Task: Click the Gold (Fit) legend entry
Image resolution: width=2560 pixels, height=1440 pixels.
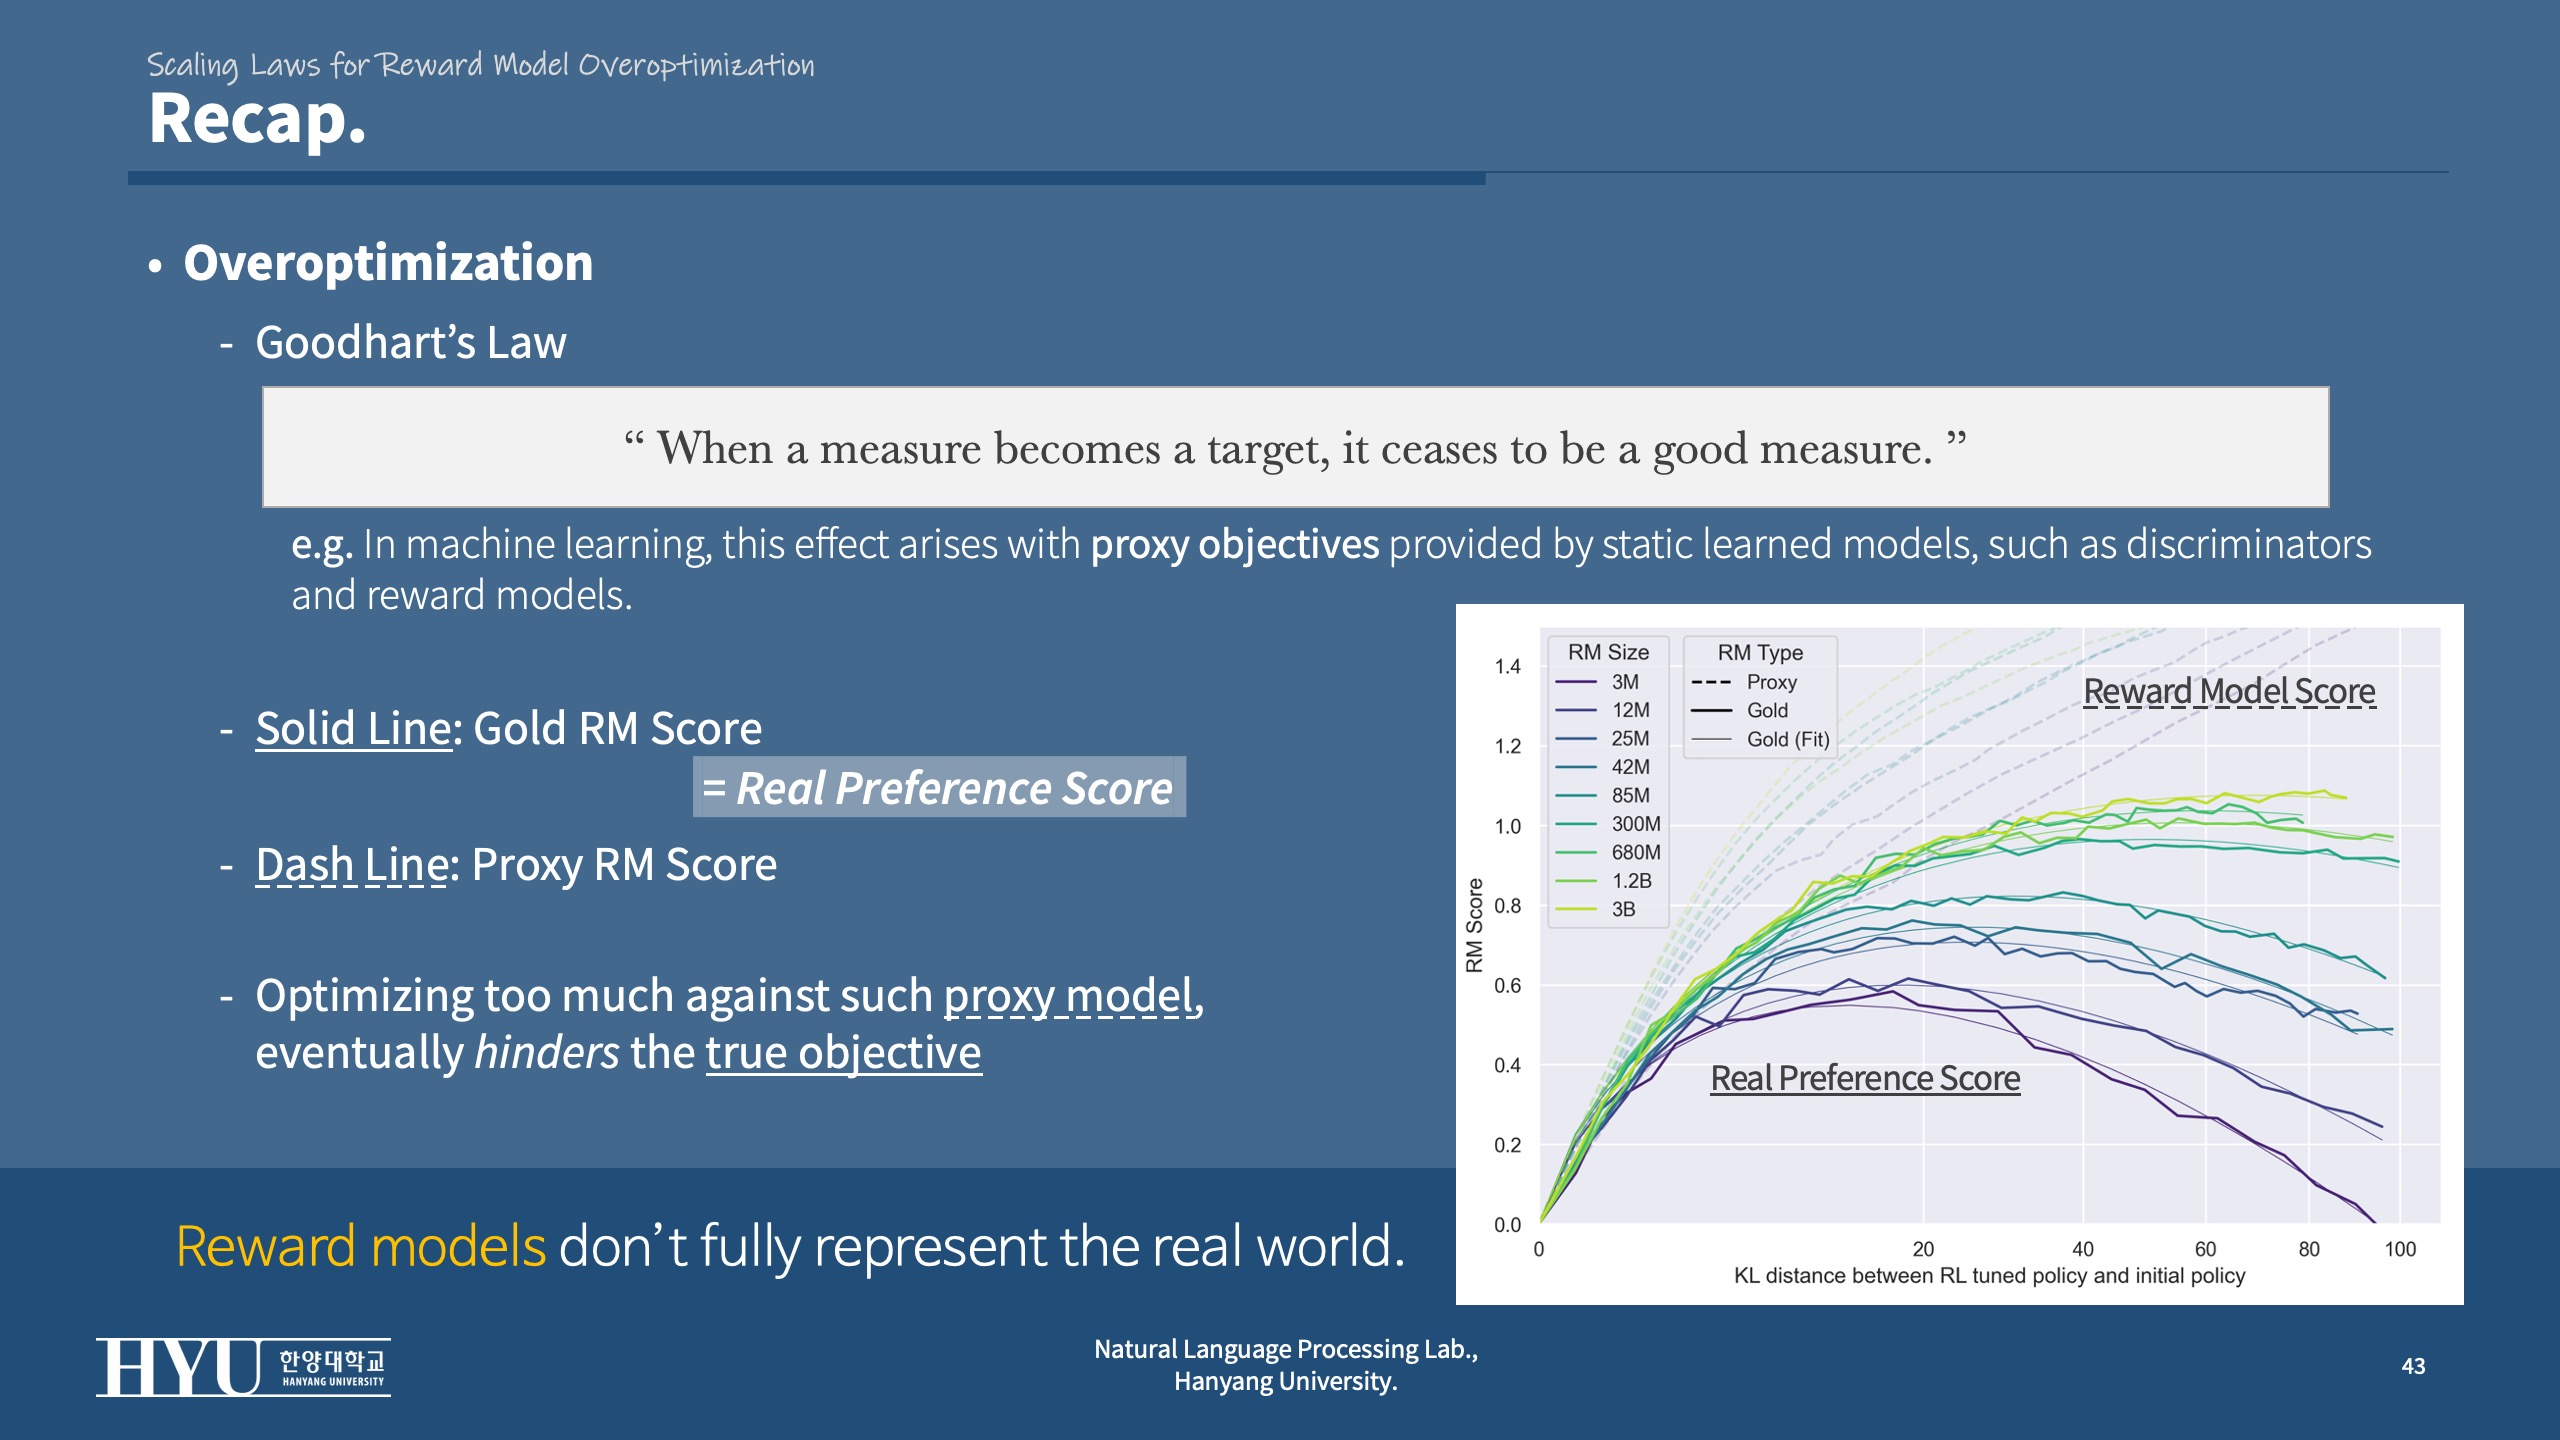Action: pos(1786,739)
